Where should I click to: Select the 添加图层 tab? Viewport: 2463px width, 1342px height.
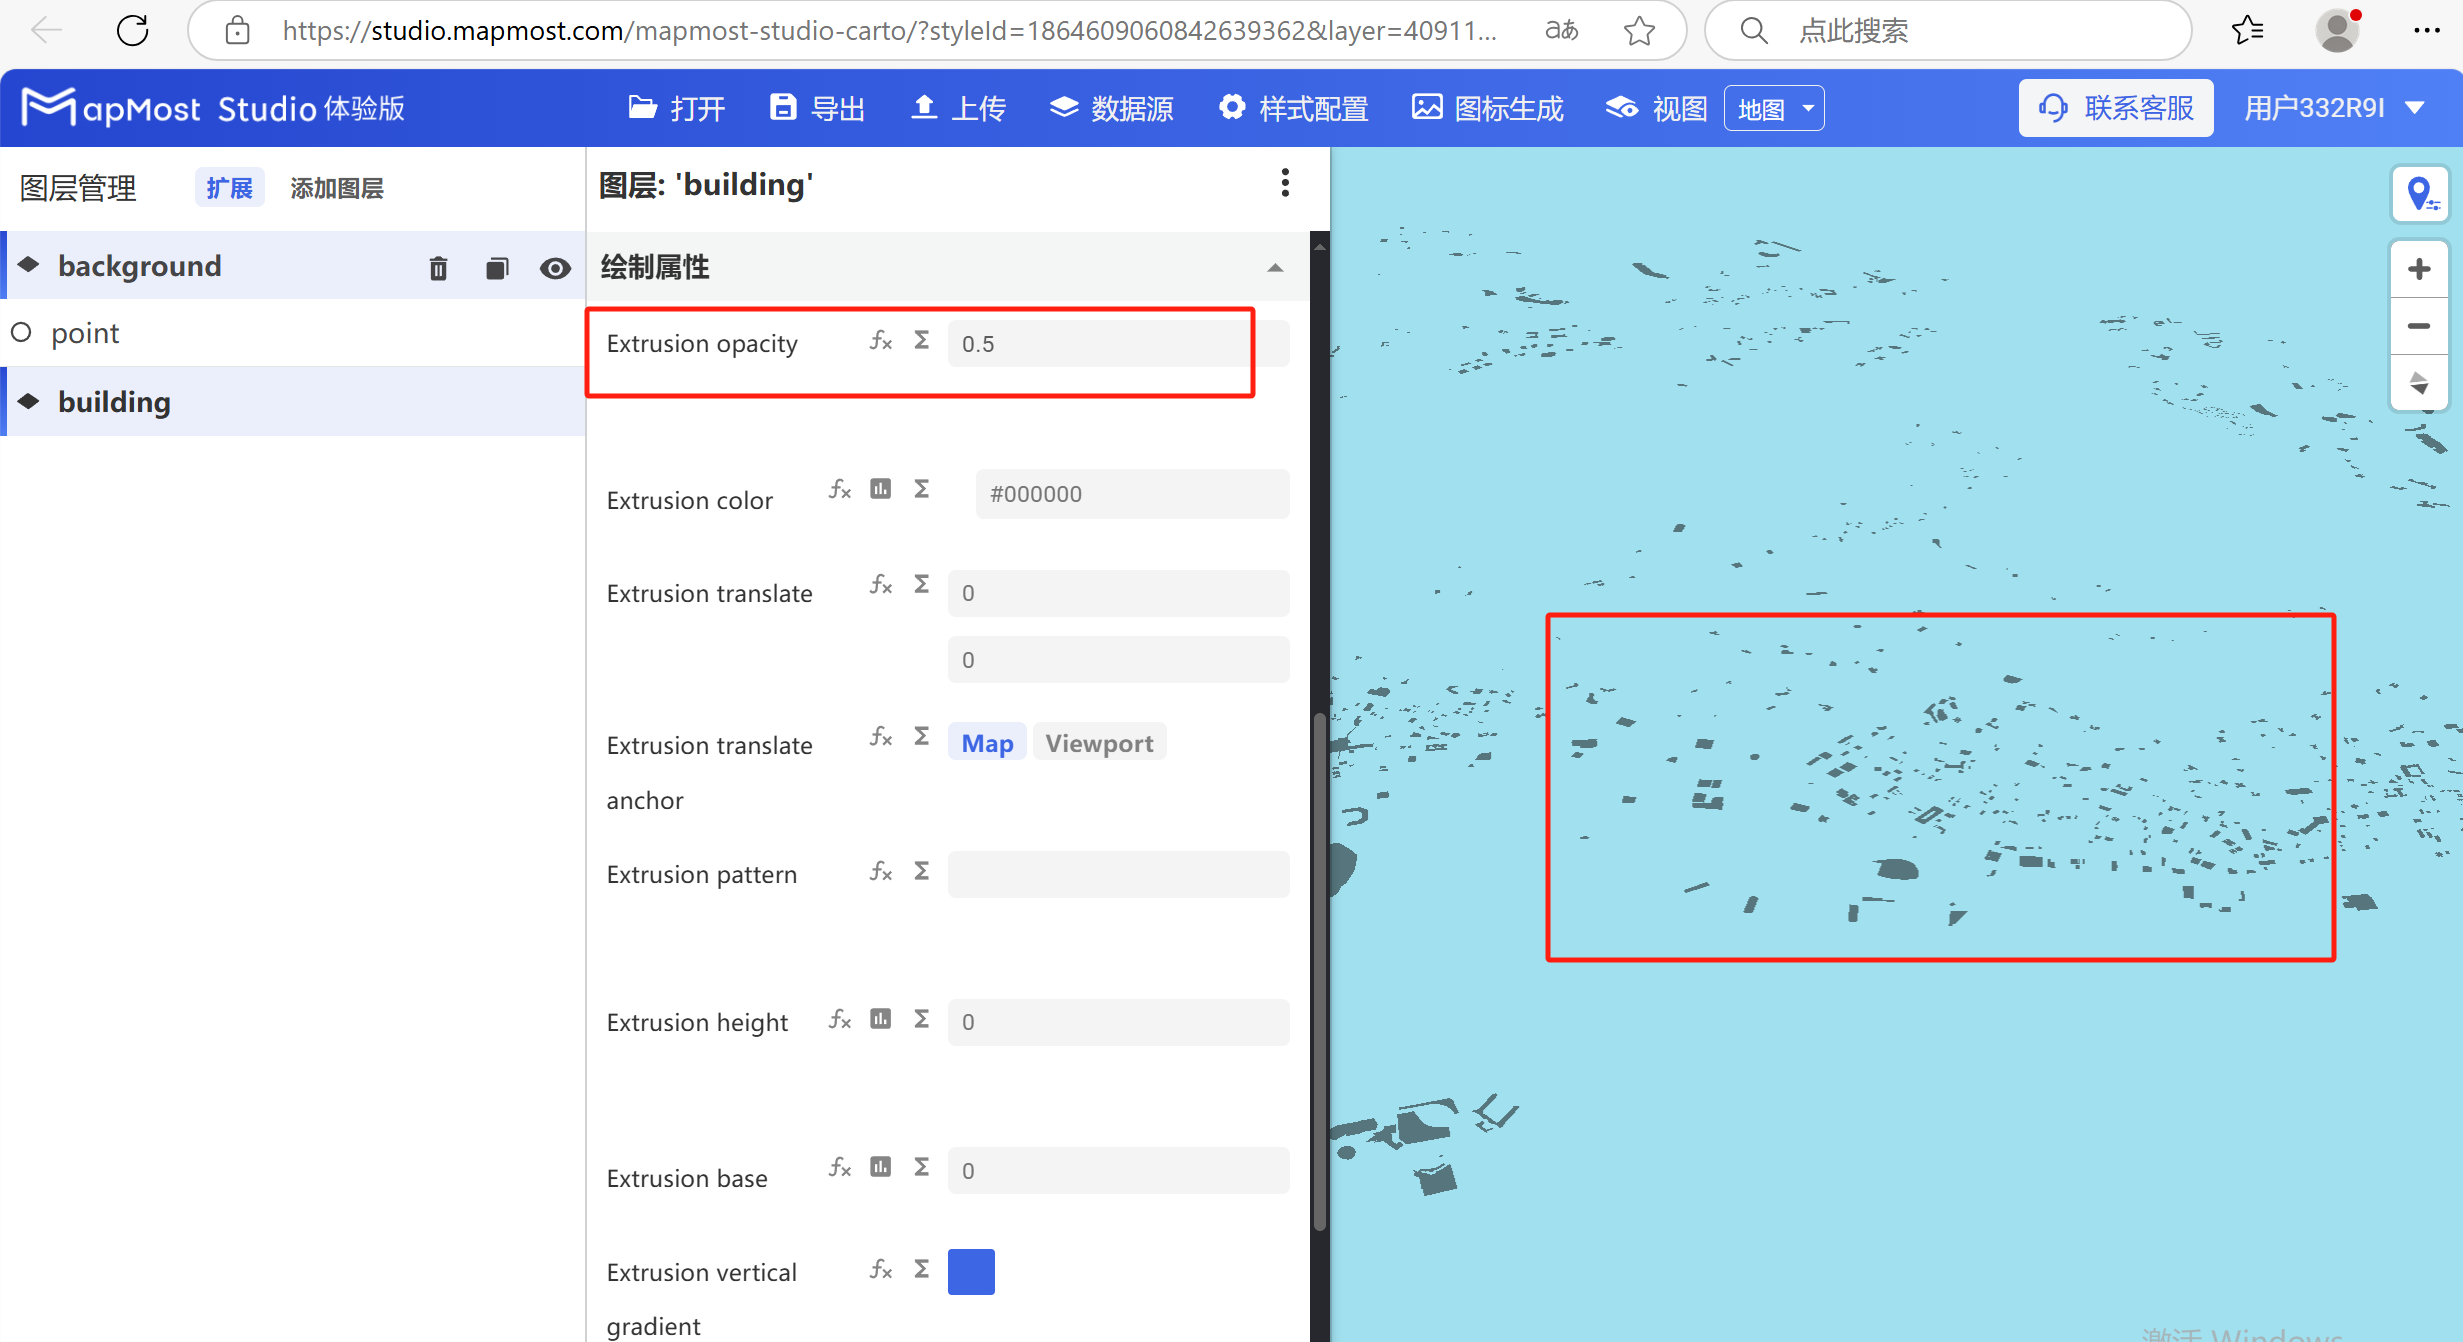[x=337, y=188]
